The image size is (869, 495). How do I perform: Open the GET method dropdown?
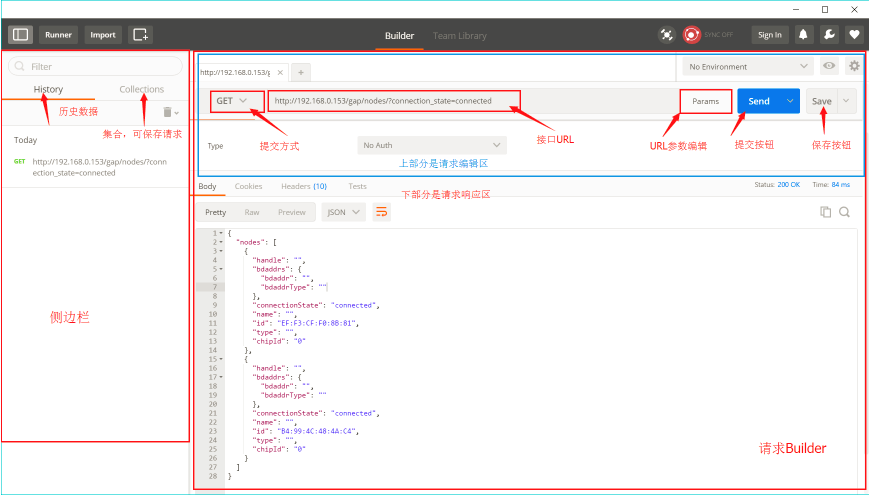click(x=232, y=101)
